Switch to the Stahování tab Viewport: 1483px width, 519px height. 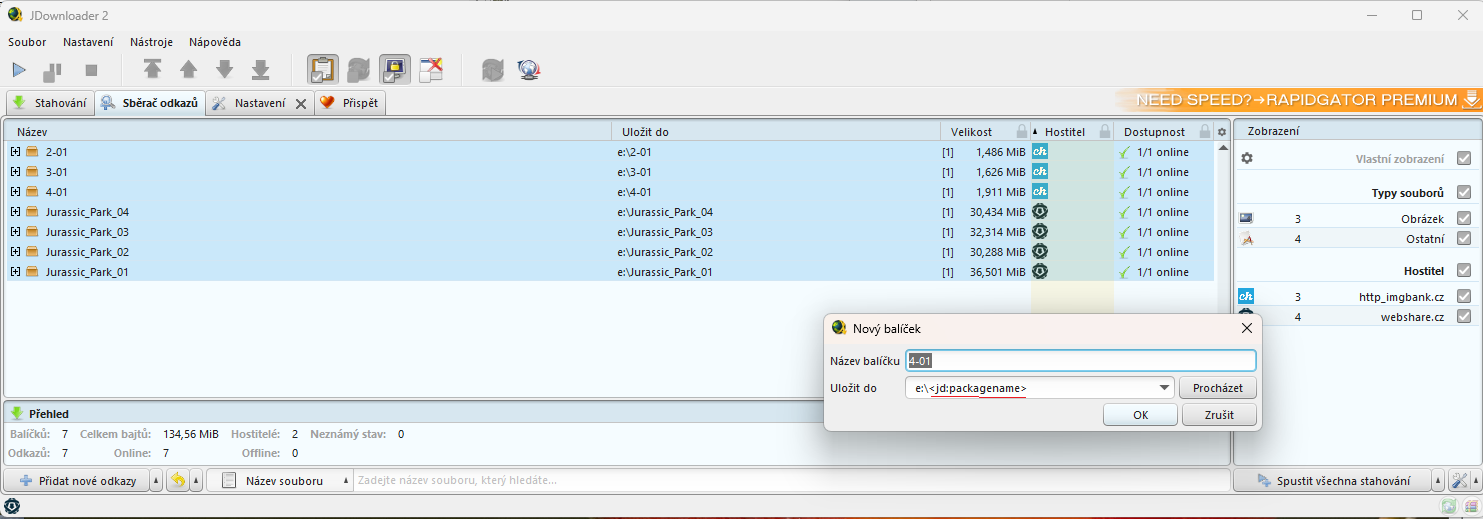point(50,103)
